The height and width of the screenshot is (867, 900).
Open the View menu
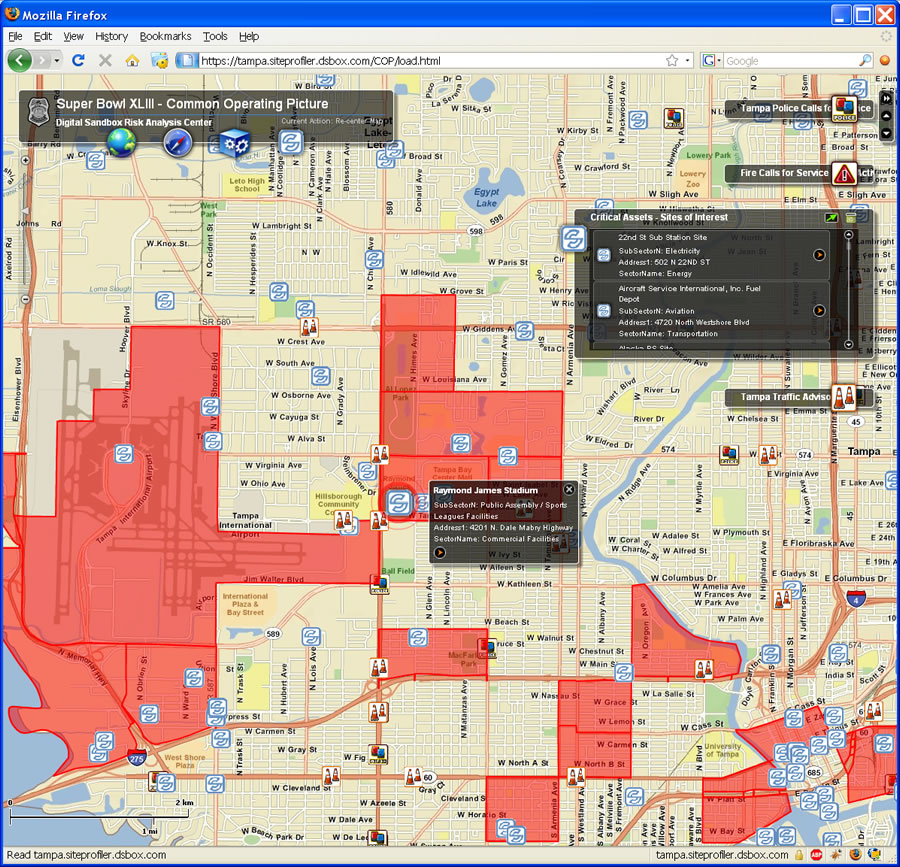tap(73, 36)
